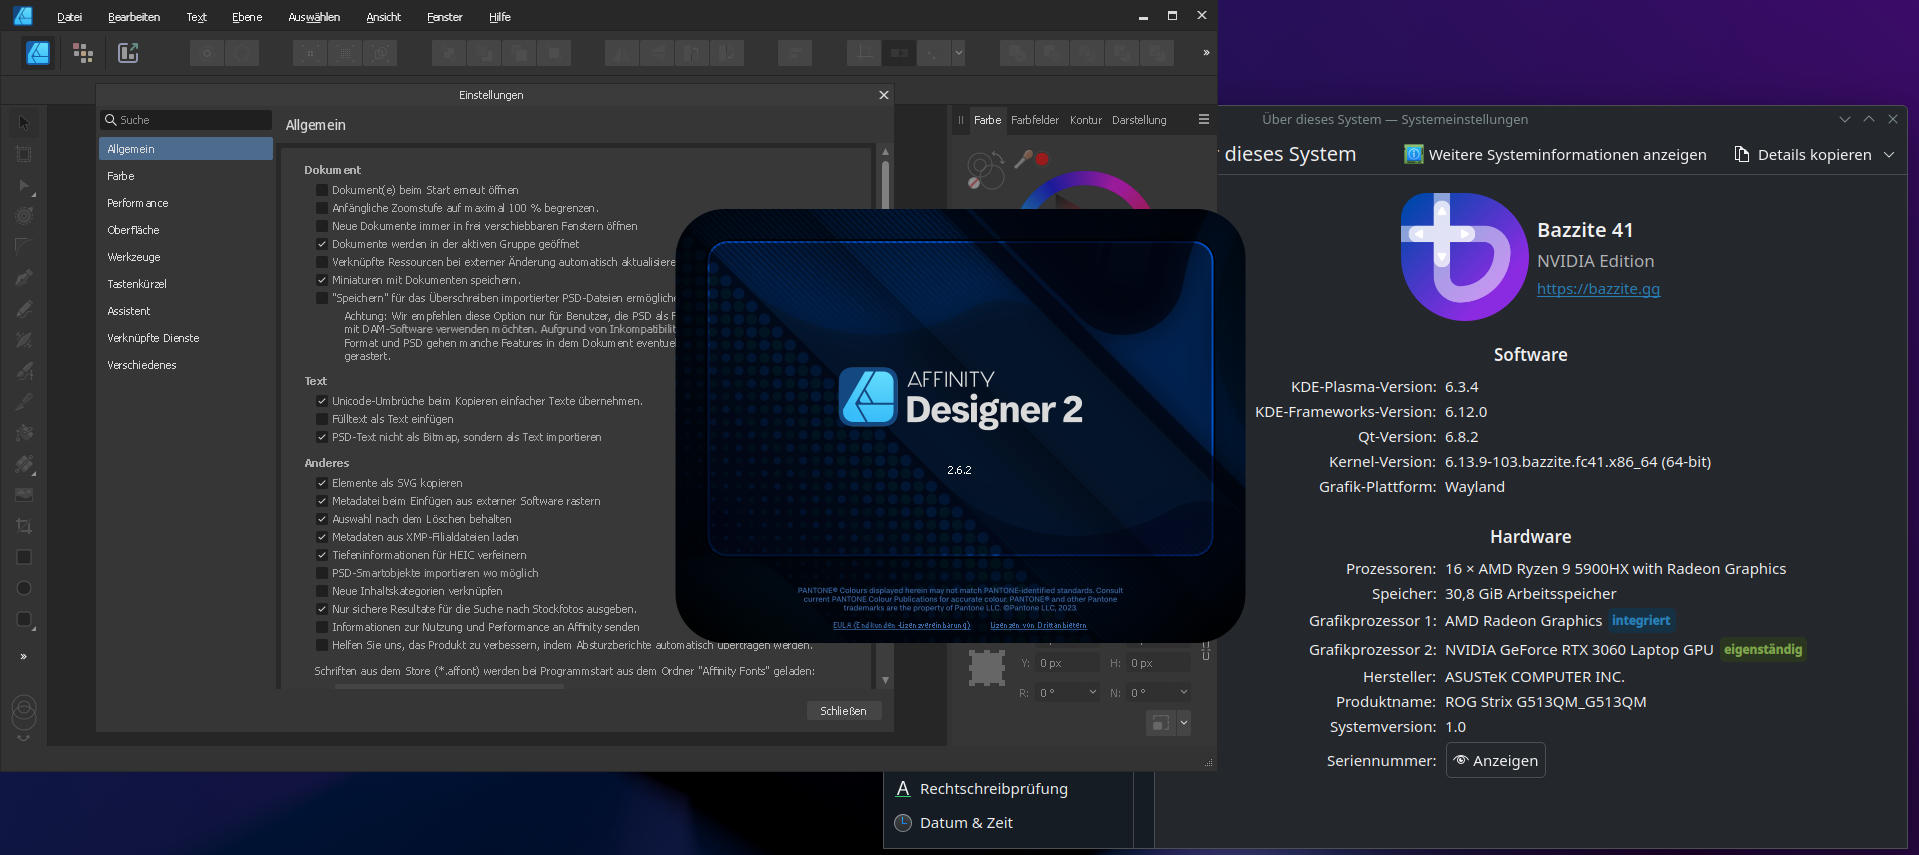
Task: Click the Bazzite logo in system info
Action: coord(1464,257)
